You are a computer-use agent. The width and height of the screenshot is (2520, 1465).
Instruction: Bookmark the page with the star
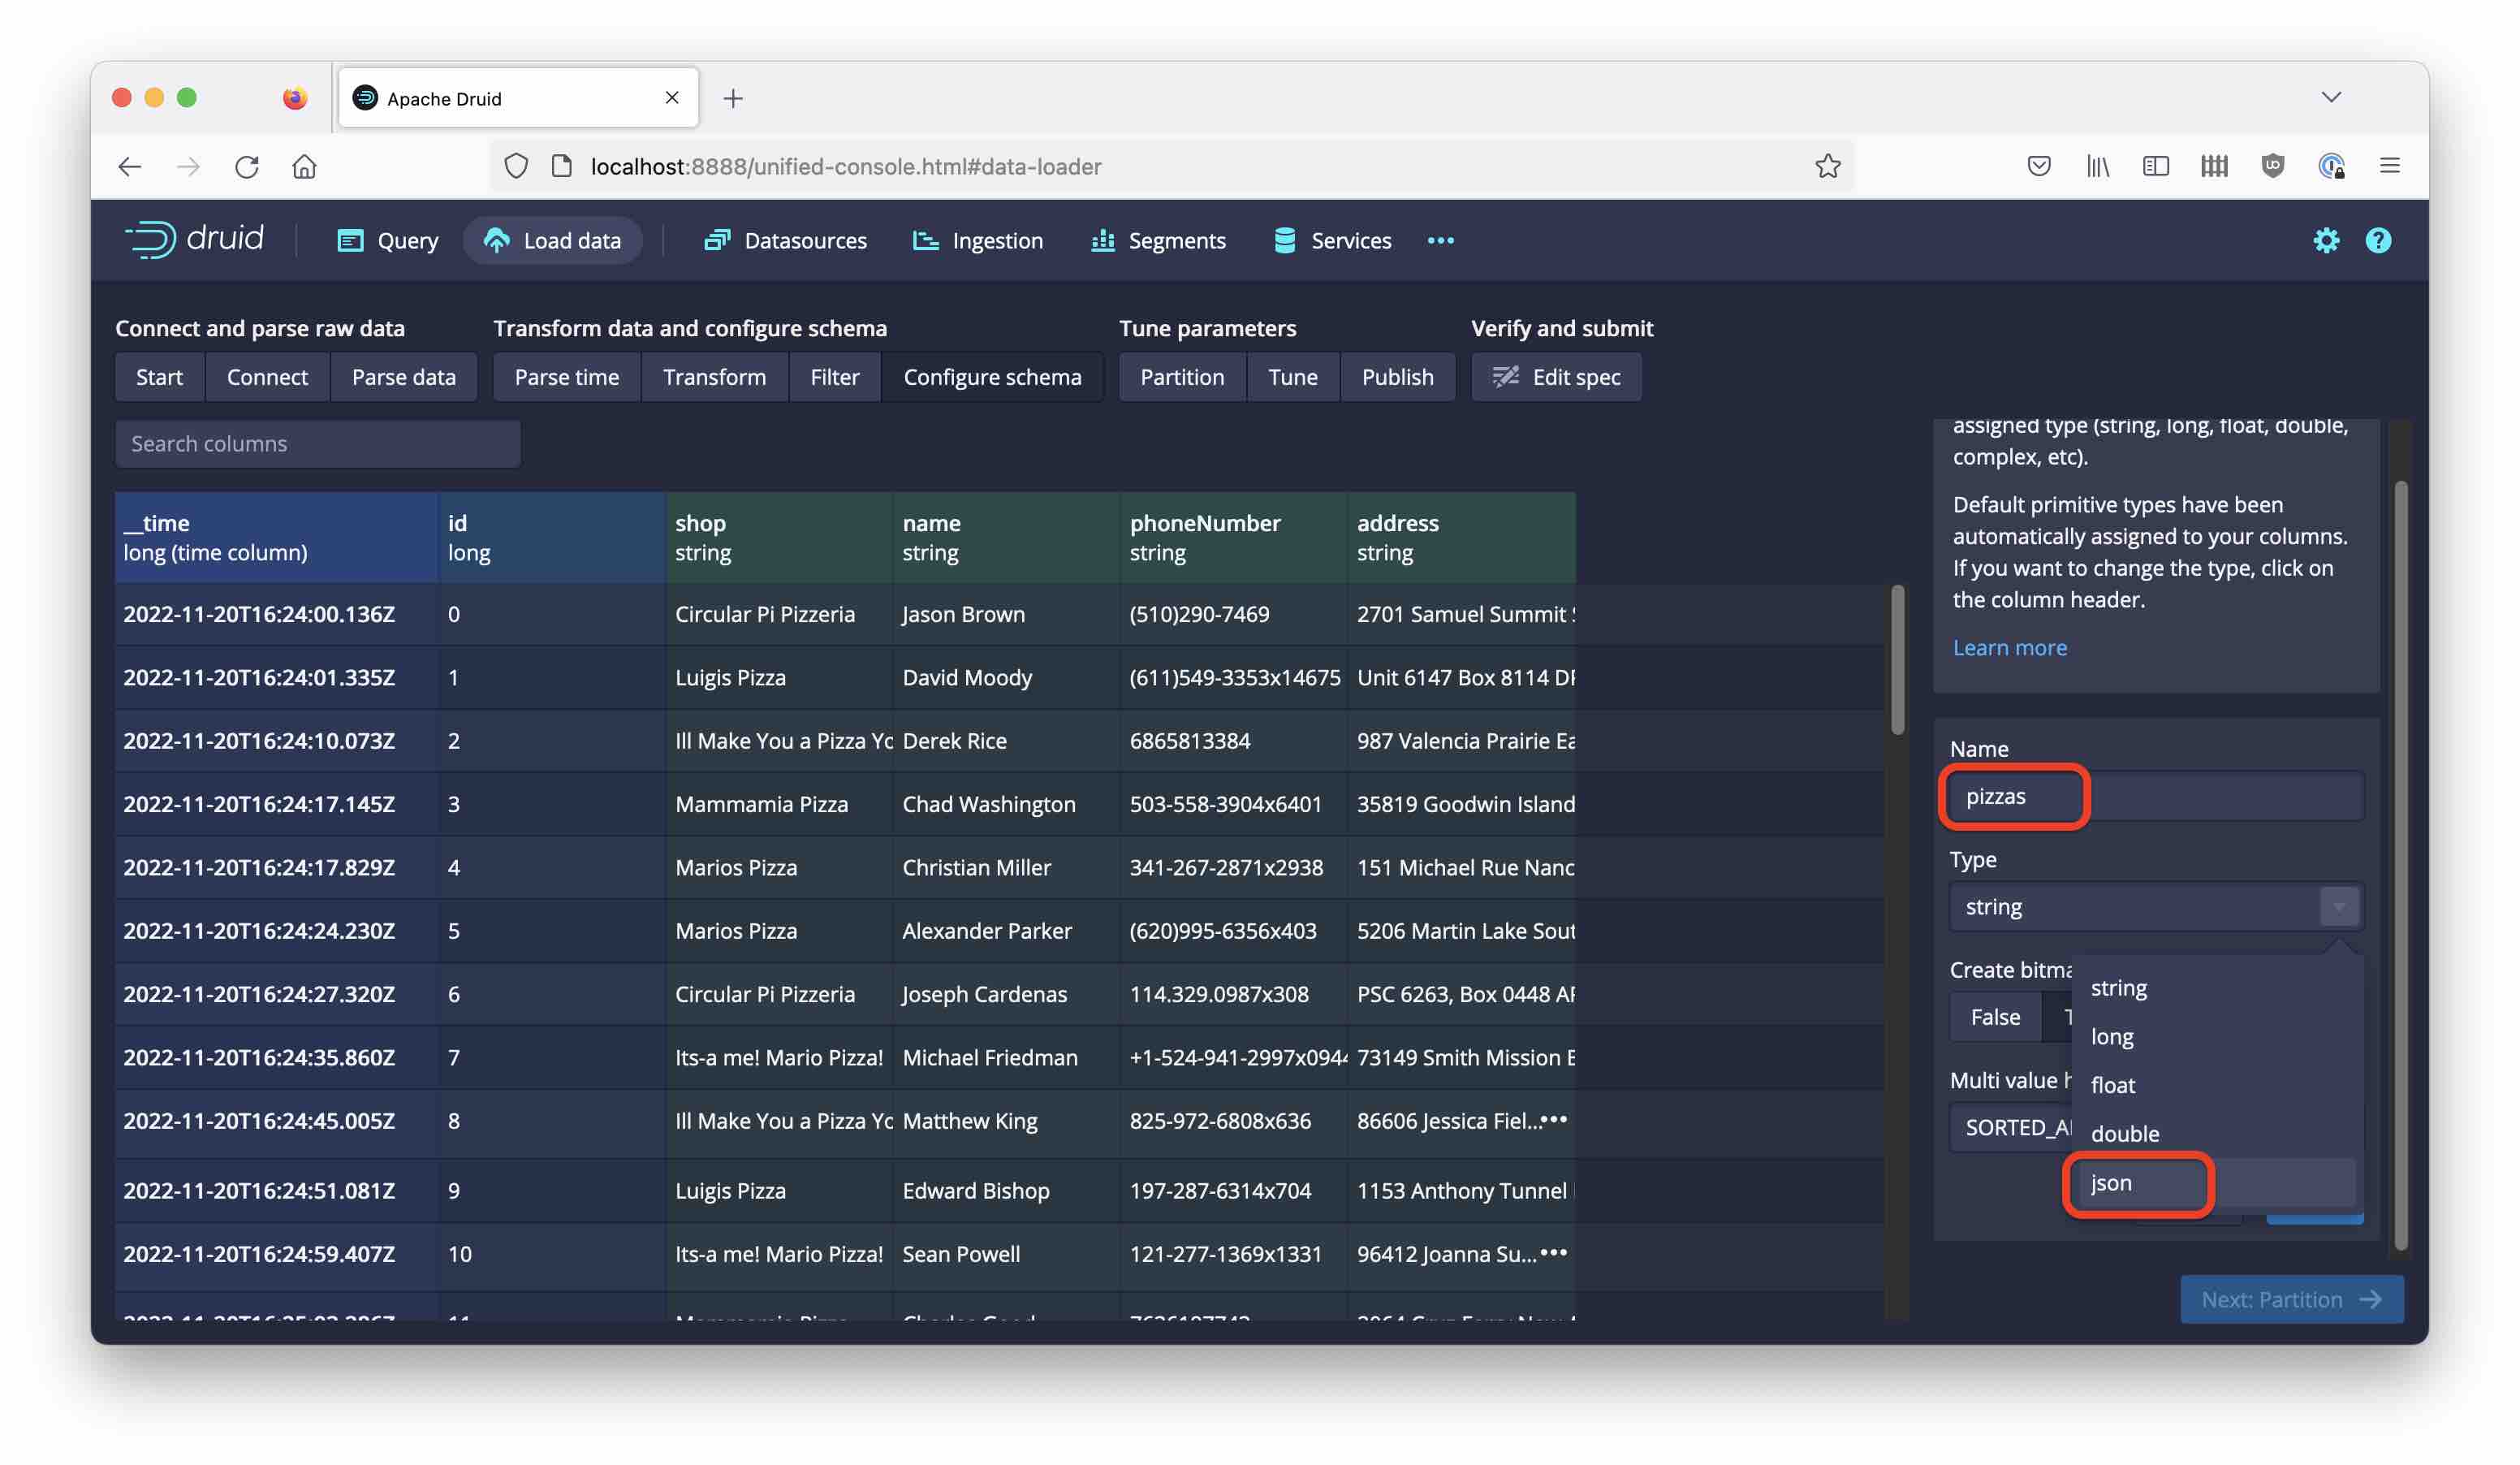(x=1828, y=166)
